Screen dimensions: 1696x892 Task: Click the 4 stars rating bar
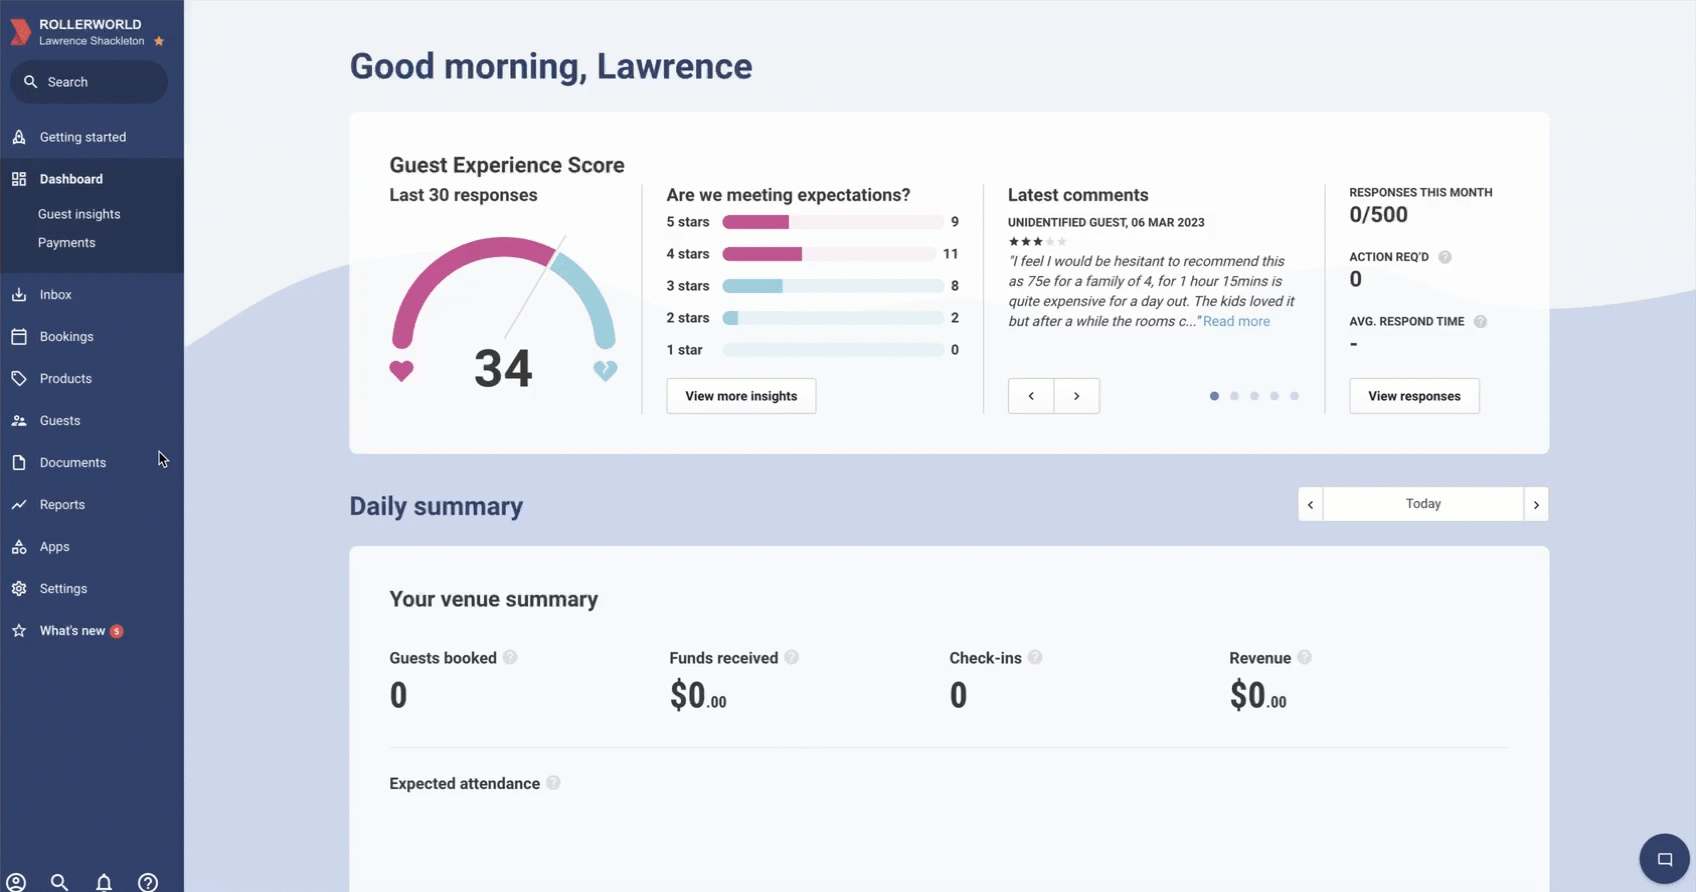click(830, 254)
